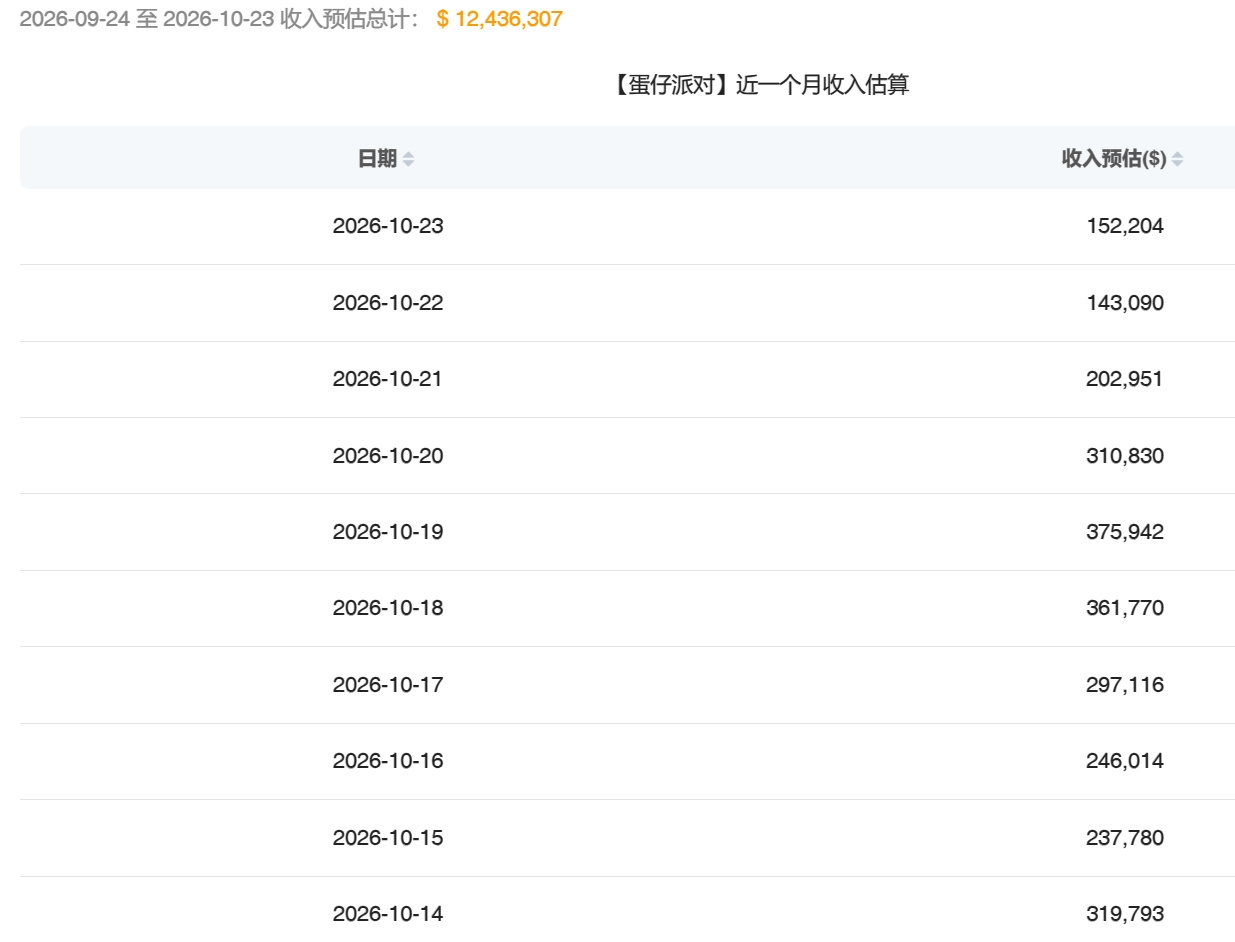Select revenue value 237,780
Screen dimensions: 1235x942
click(x=1125, y=837)
